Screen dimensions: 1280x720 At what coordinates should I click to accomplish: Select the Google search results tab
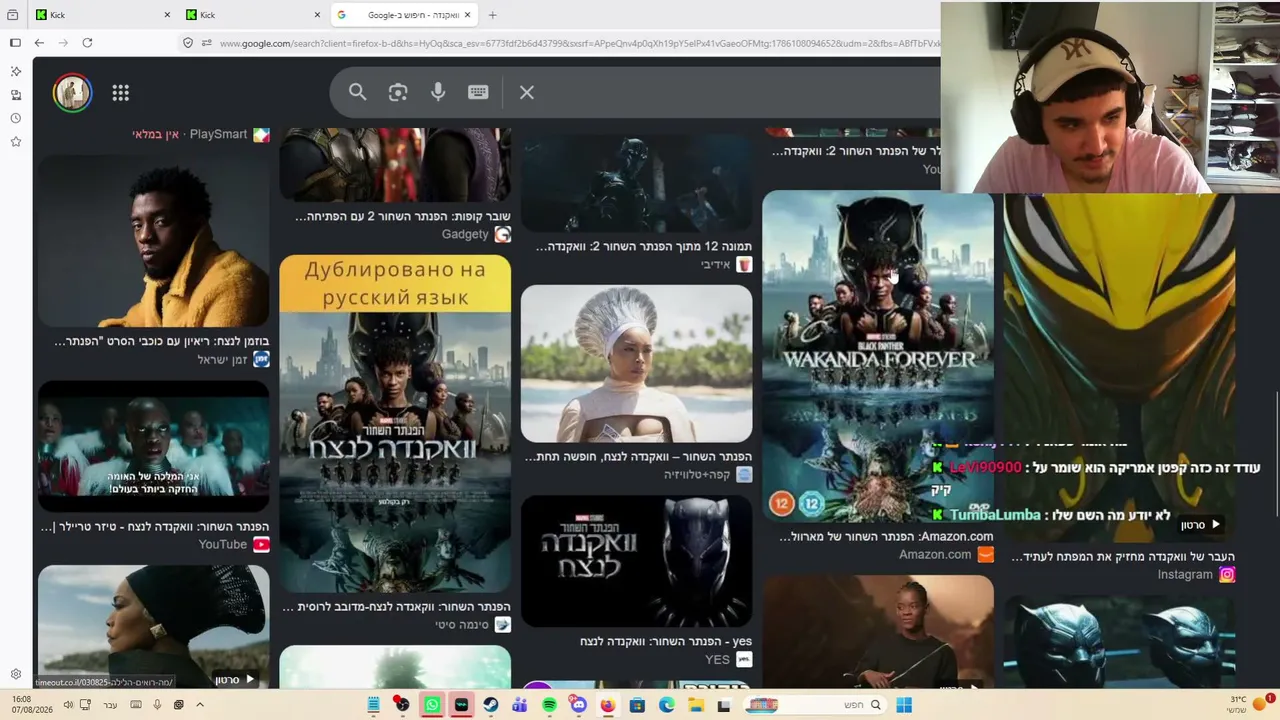404,15
